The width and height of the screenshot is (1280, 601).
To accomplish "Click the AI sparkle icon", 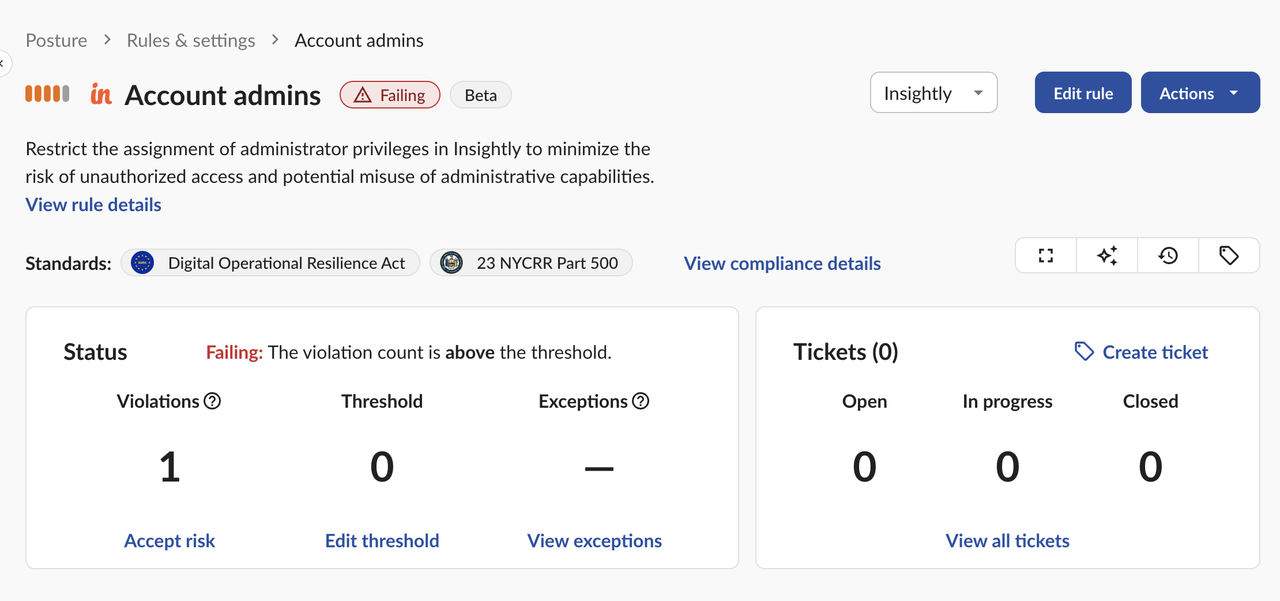I will coord(1107,256).
